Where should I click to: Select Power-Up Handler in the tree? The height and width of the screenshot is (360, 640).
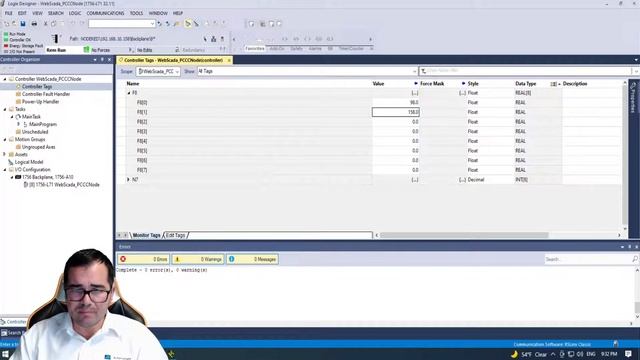coord(40,102)
